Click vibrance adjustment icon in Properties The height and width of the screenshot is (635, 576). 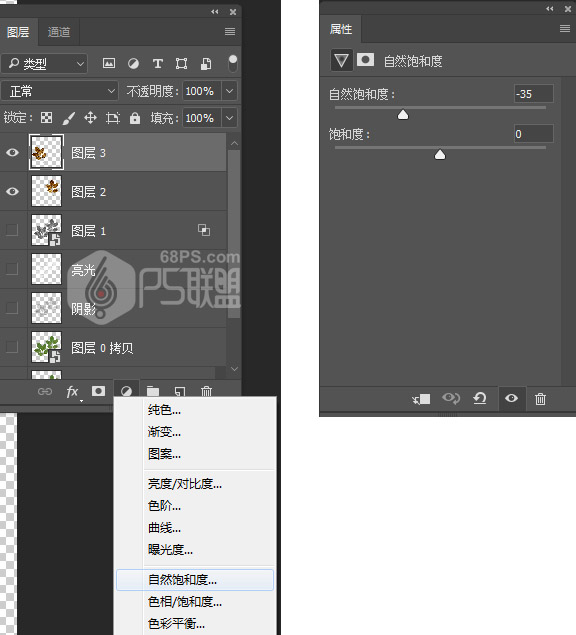coord(341,61)
